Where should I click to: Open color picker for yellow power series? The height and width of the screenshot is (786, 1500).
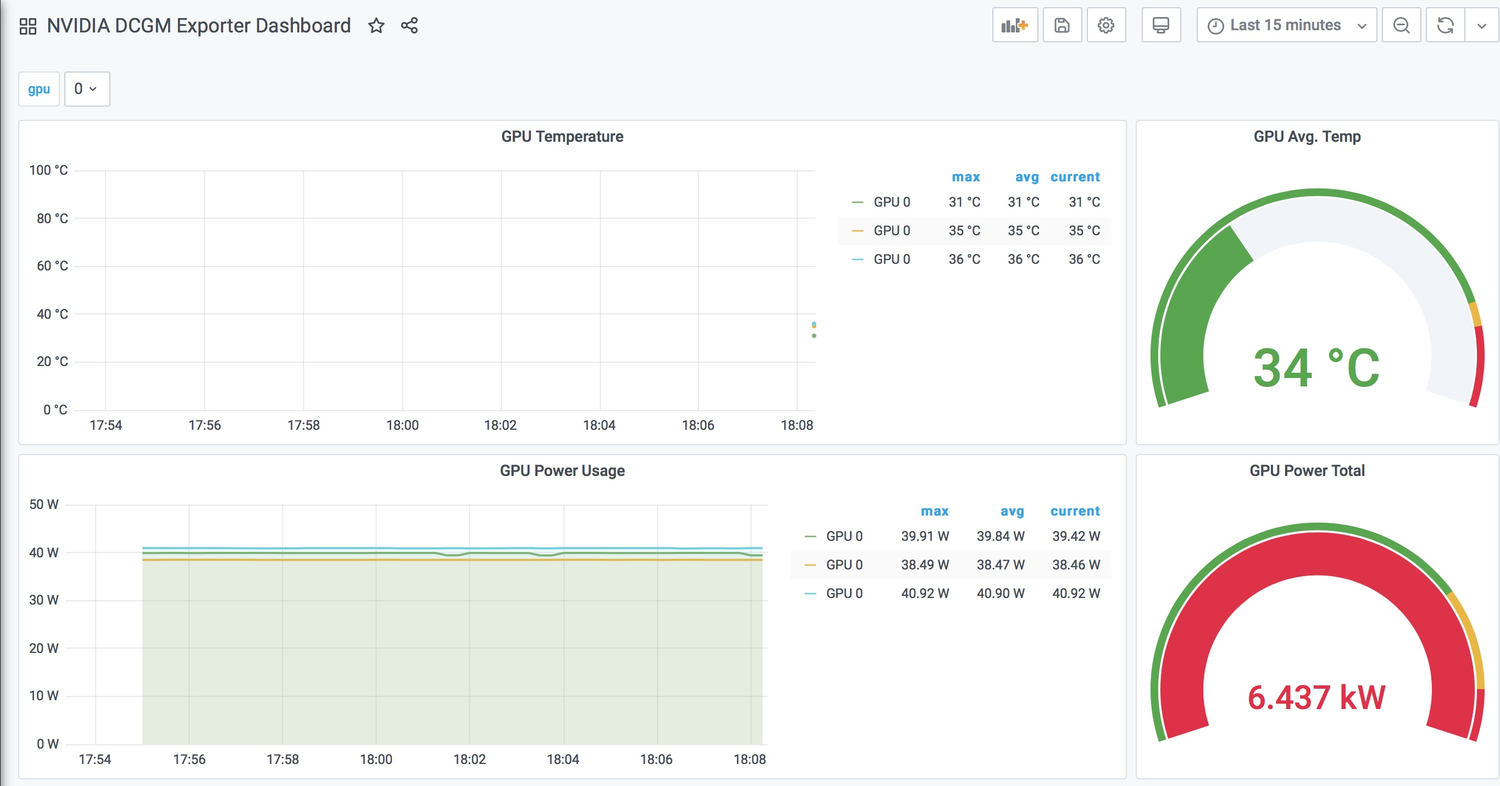(809, 565)
